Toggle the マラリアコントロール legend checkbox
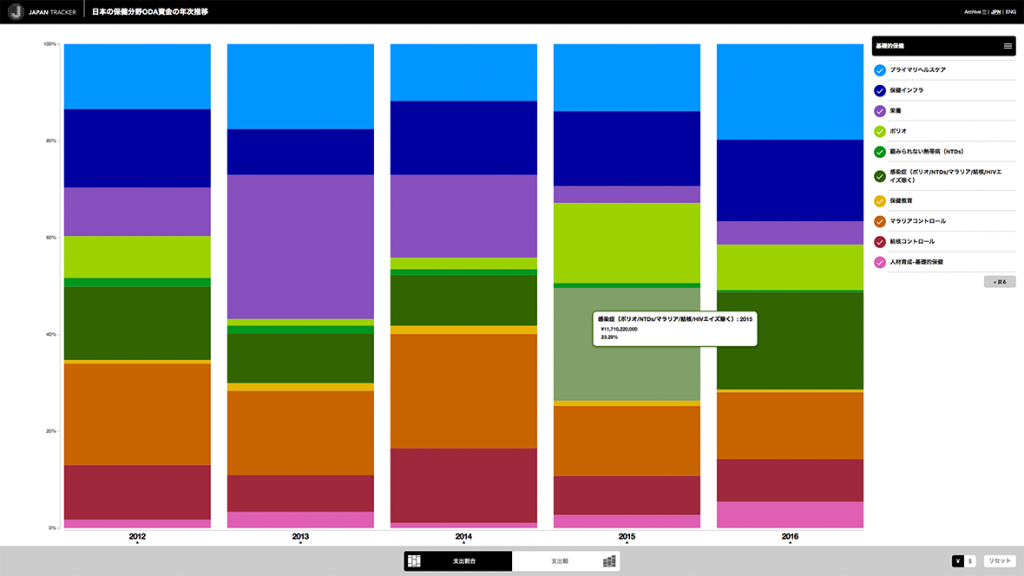 click(880, 221)
